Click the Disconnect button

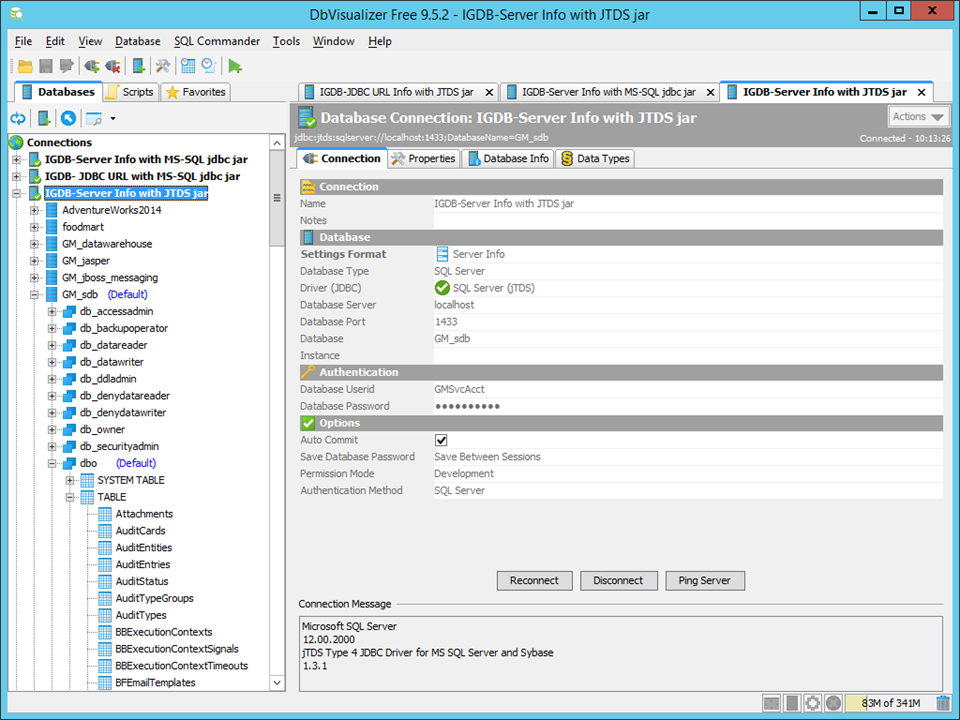[x=618, y=580]
